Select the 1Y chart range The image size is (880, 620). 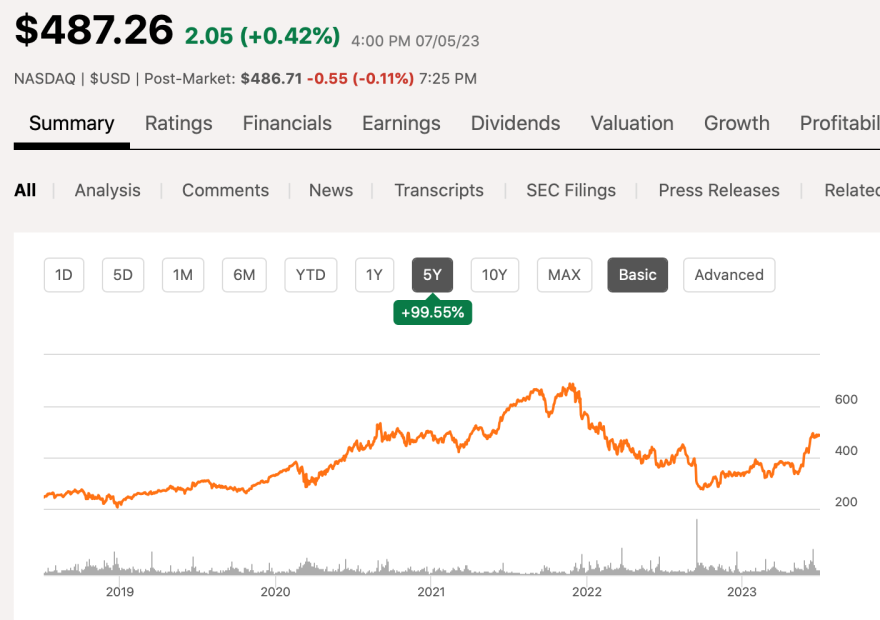click(374, 275)
